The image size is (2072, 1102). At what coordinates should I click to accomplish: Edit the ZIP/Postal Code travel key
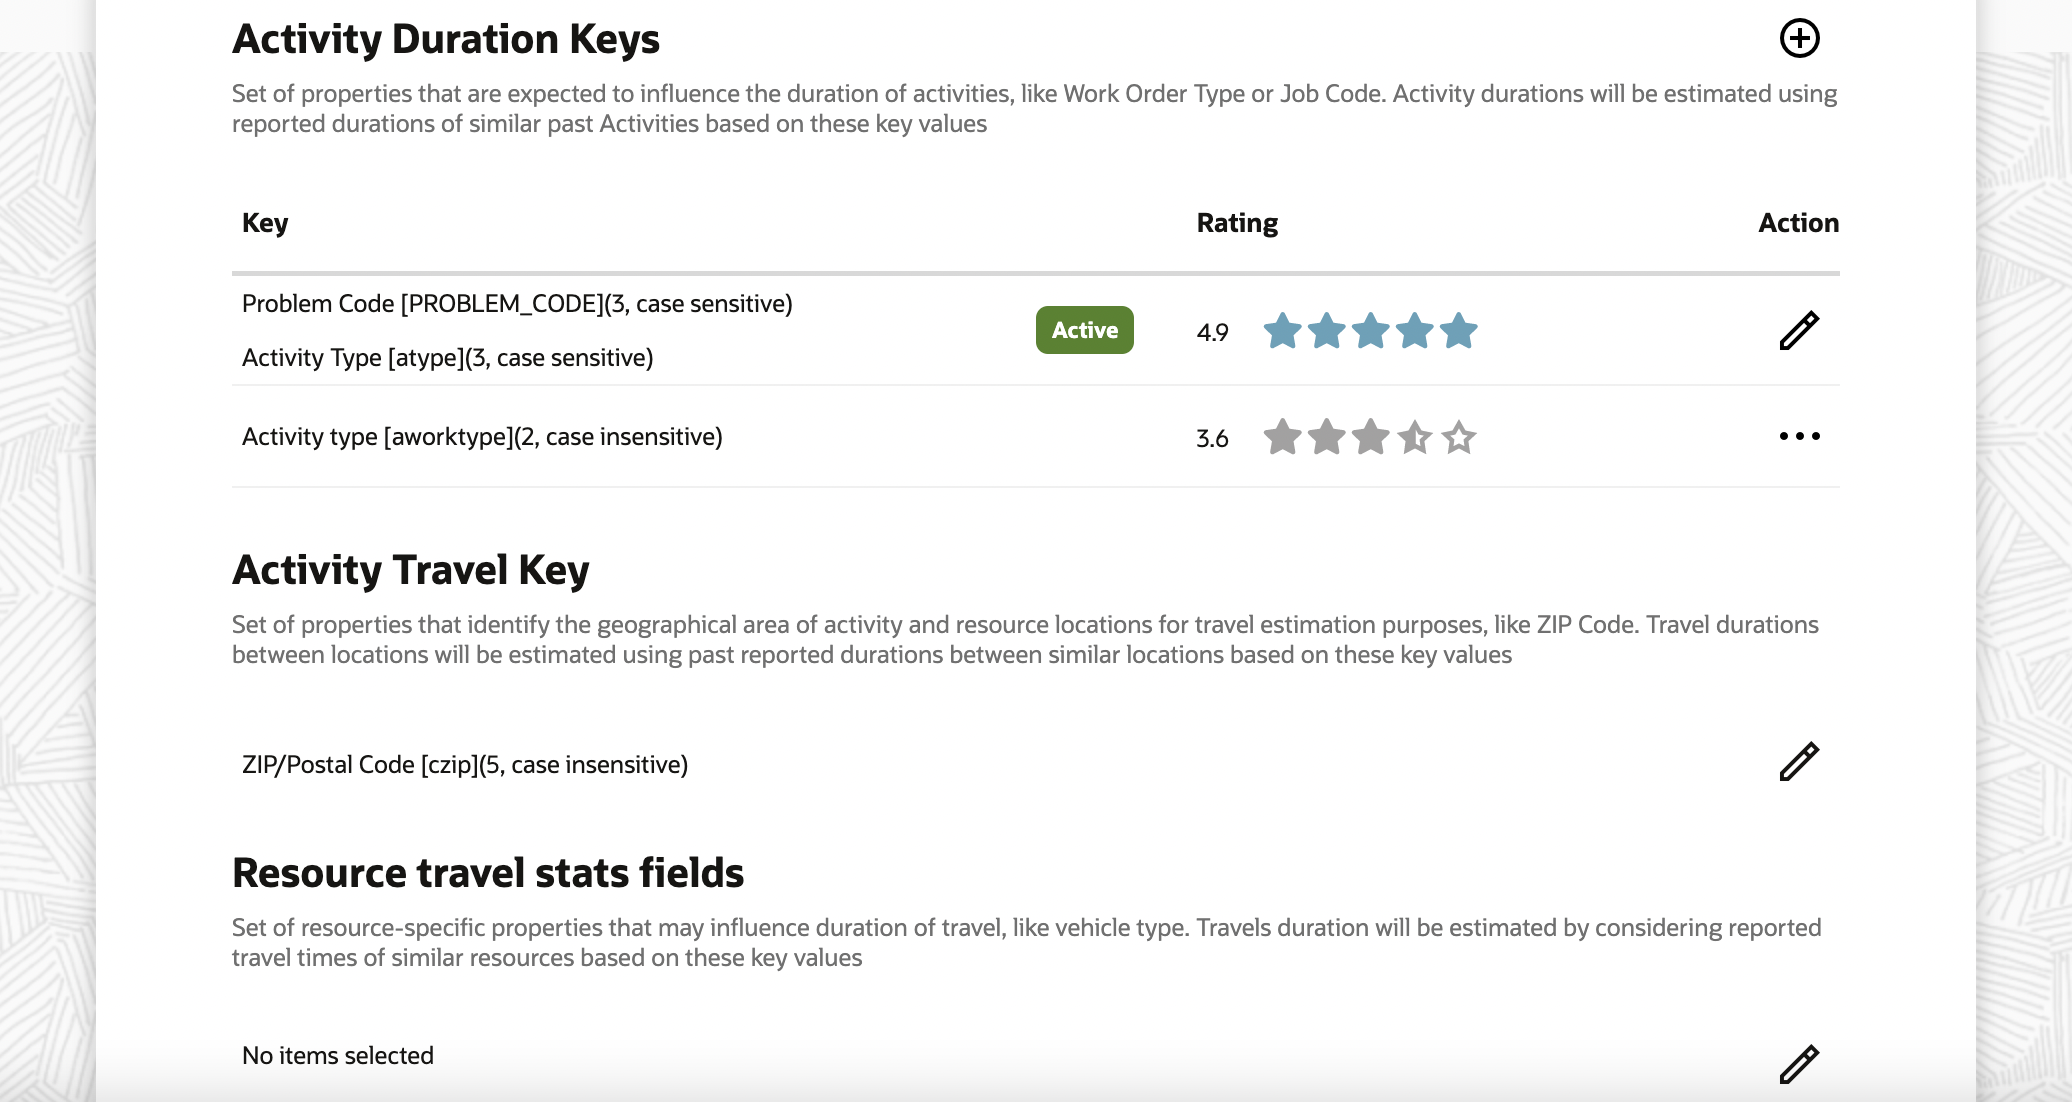[x=1799, y=762]
